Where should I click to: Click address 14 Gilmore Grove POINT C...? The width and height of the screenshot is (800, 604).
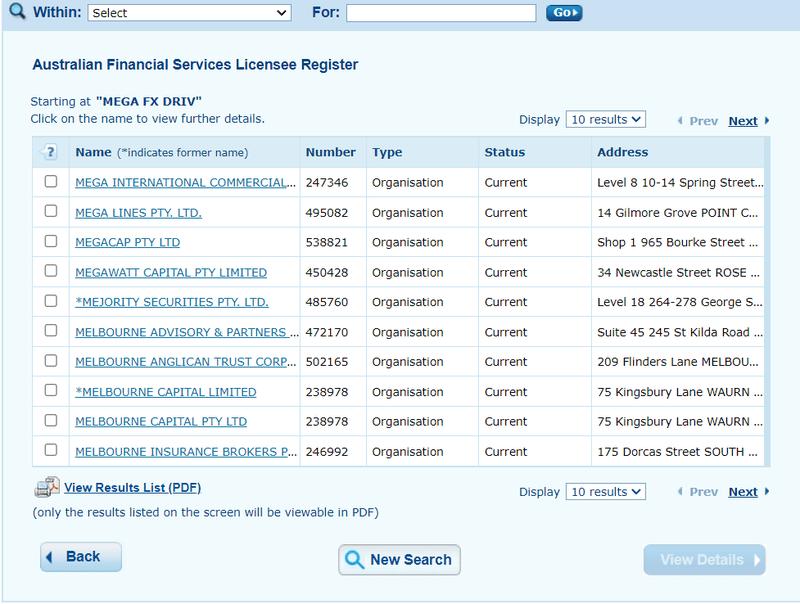tap(678, 213)
